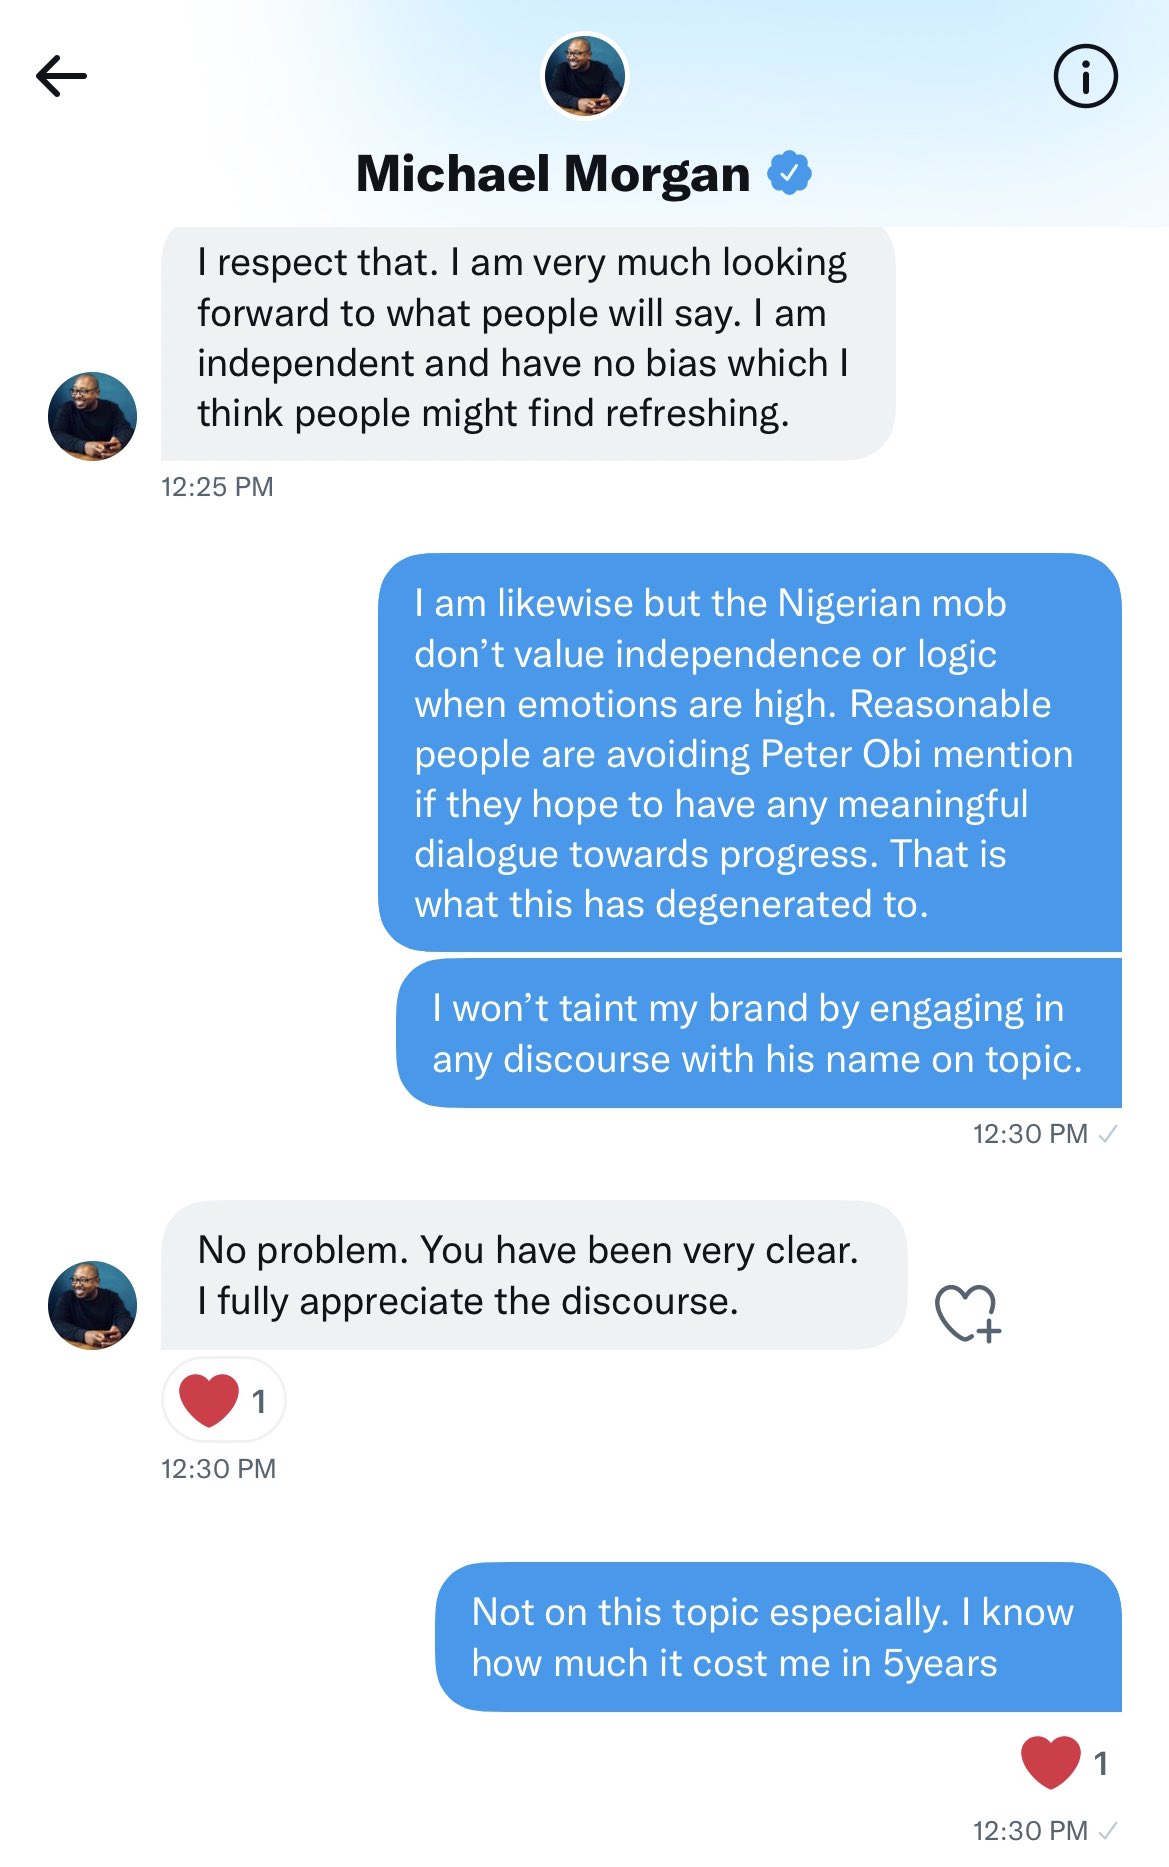
Task: Add a reaction using the heart-plus icon
Action: pos(967,1312)
